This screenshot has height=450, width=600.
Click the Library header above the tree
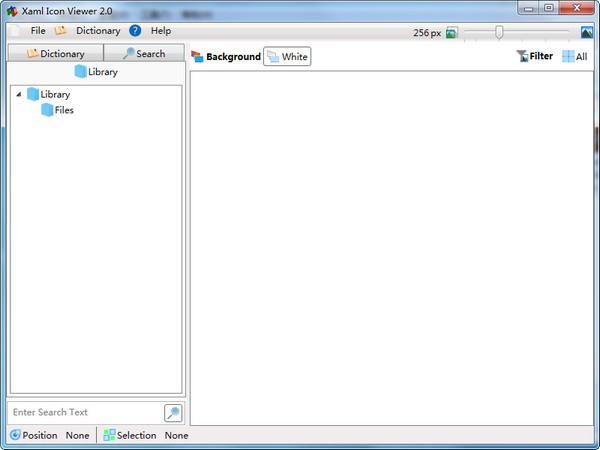point(96,72)
